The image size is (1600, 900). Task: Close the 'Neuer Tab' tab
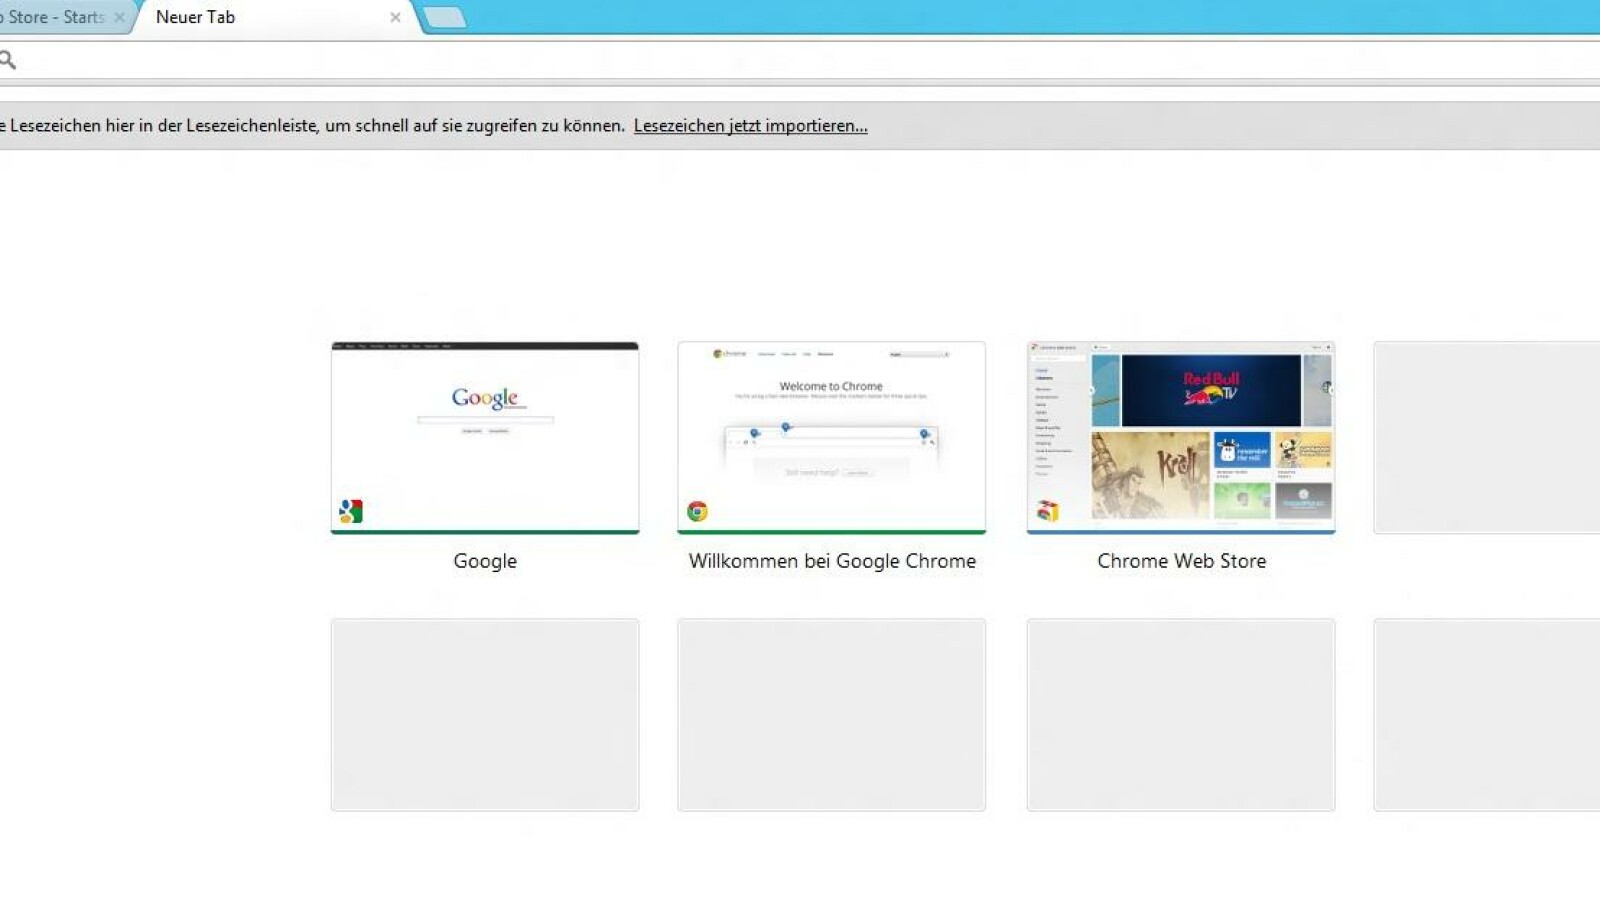[395, 17]
